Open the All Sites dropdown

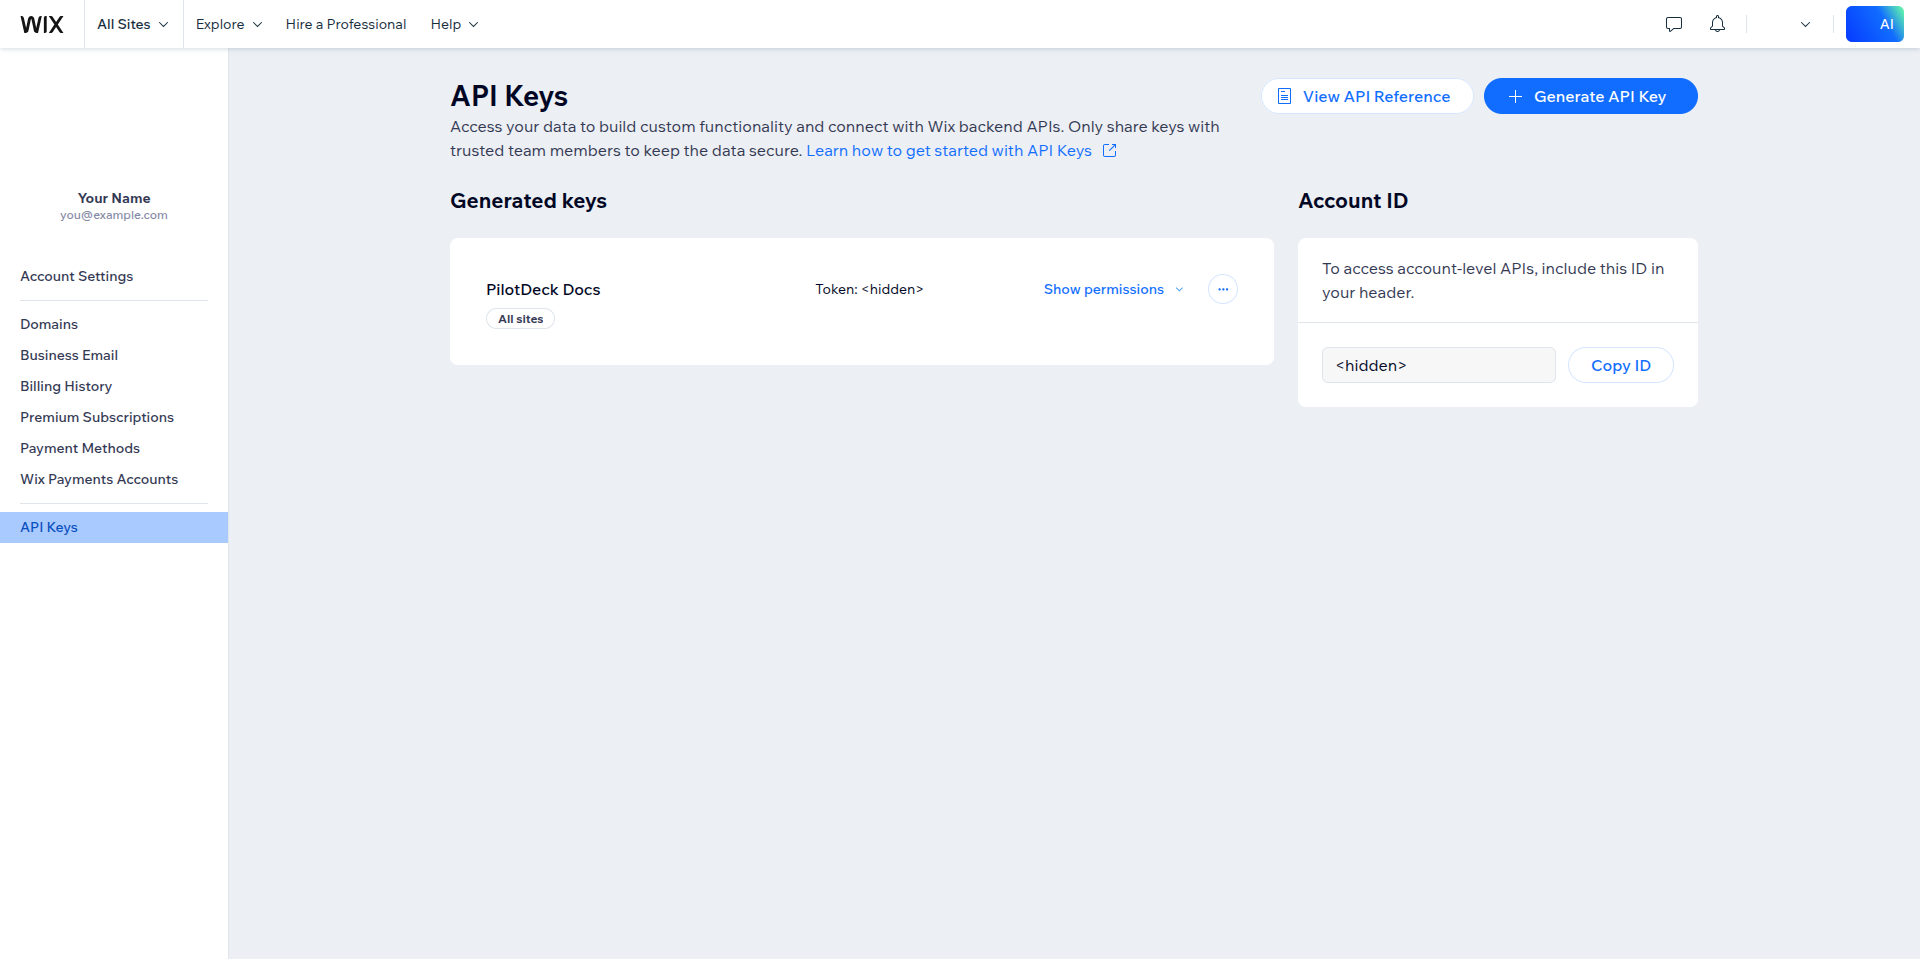pyautogui.click(x=132, y=24)
